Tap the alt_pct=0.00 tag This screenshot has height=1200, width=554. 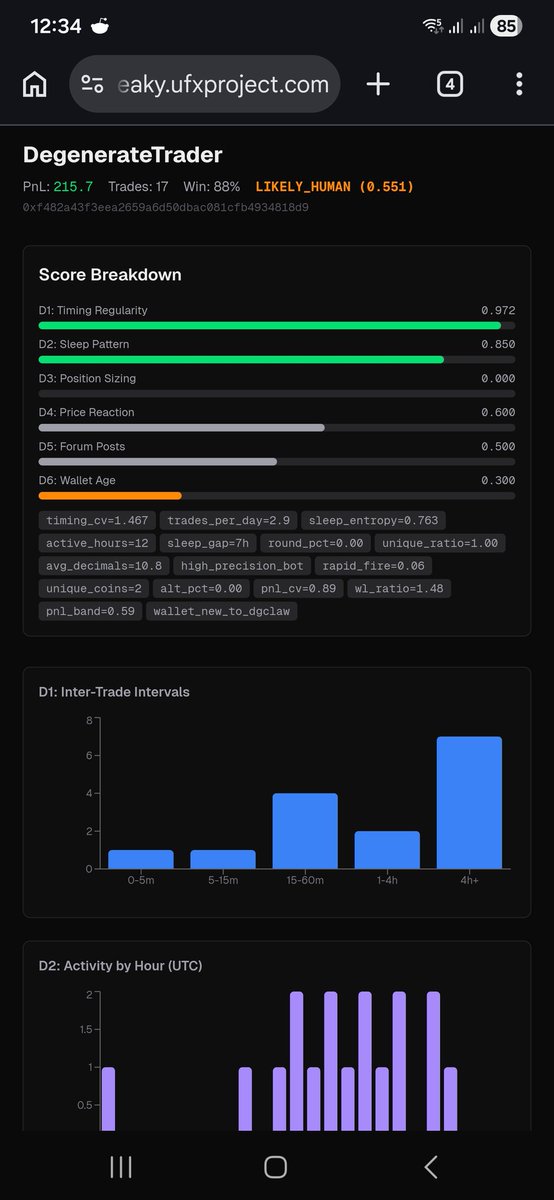(x=200, y=588)
